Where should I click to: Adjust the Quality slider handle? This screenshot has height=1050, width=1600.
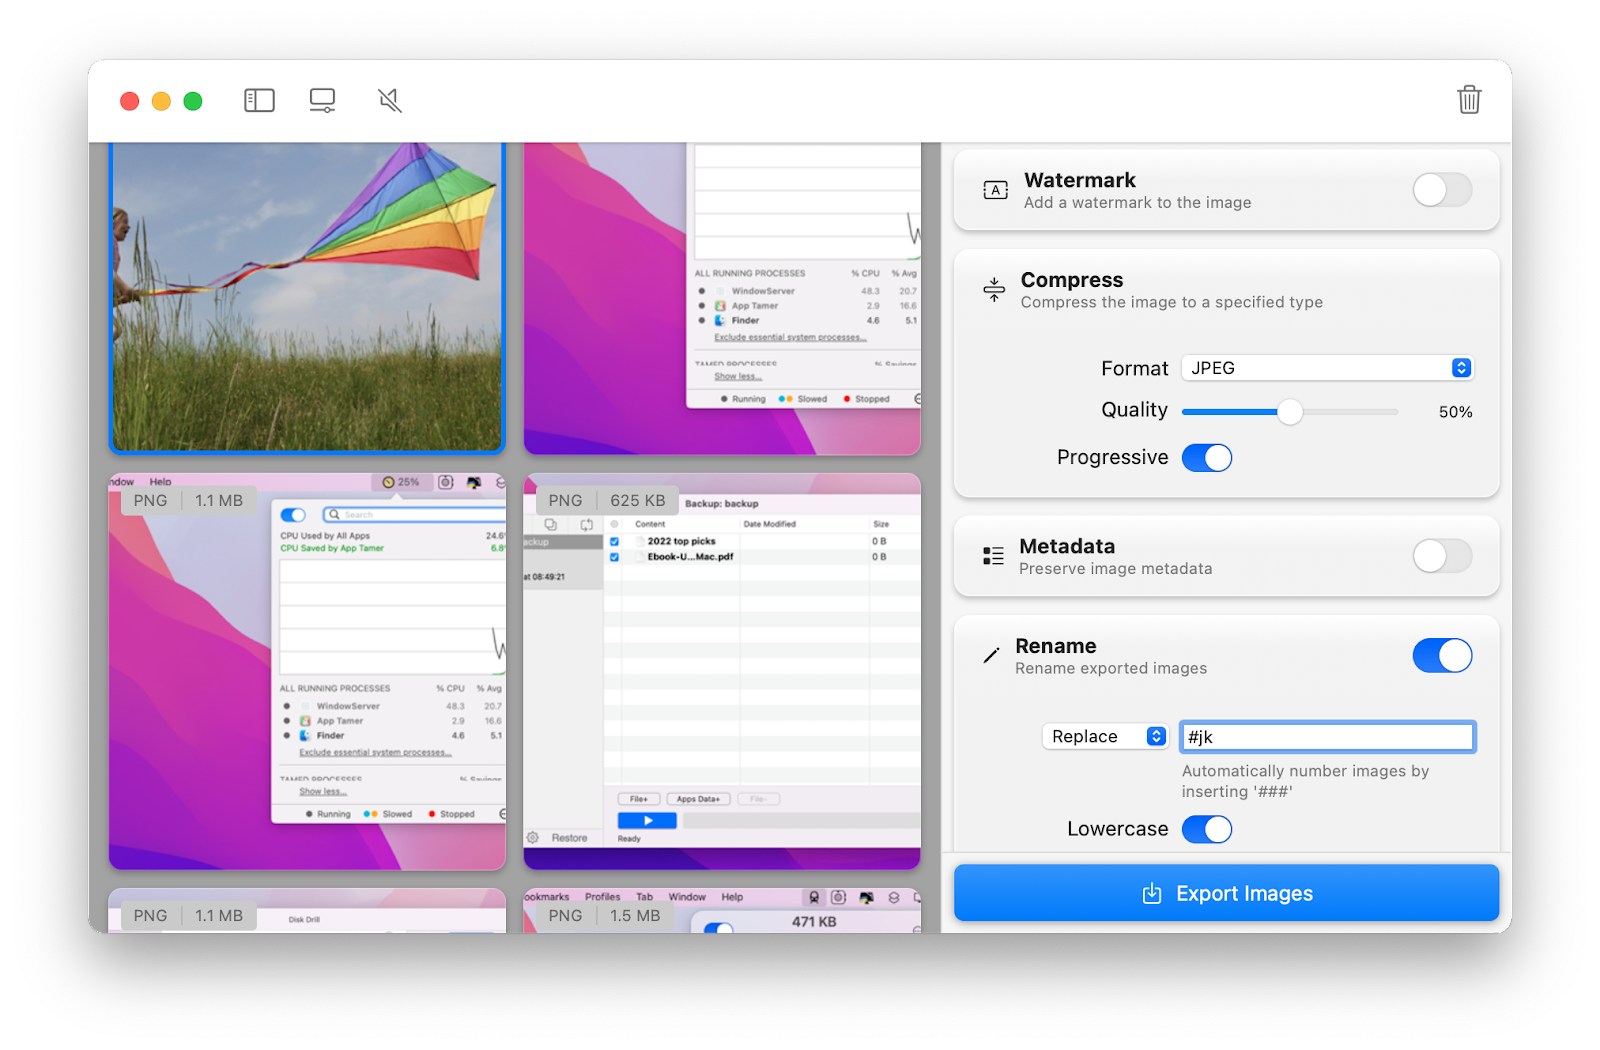point(1290,412)
